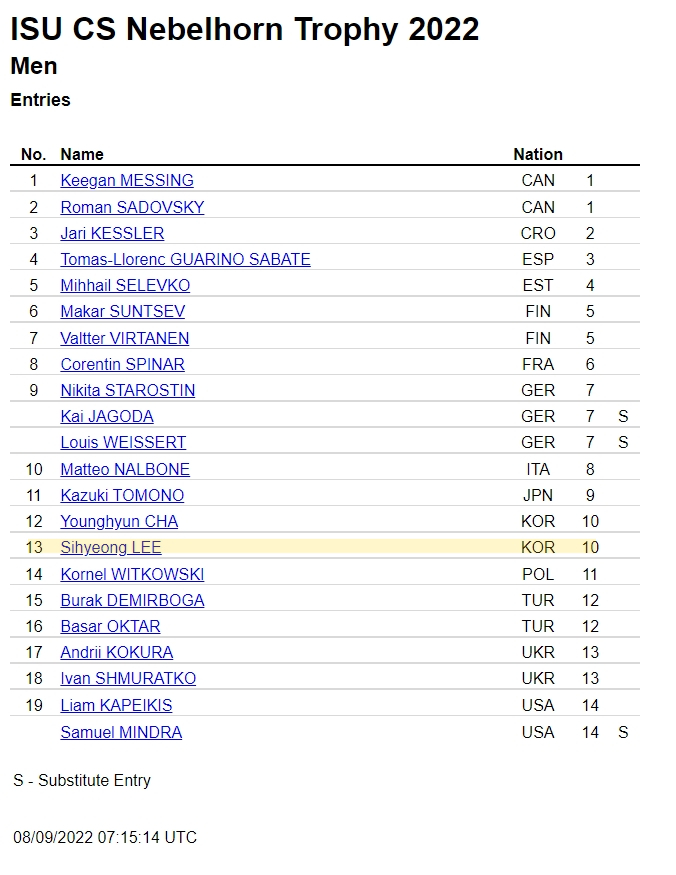Open Kazuki TOMONO's skater page

point(122,495)
